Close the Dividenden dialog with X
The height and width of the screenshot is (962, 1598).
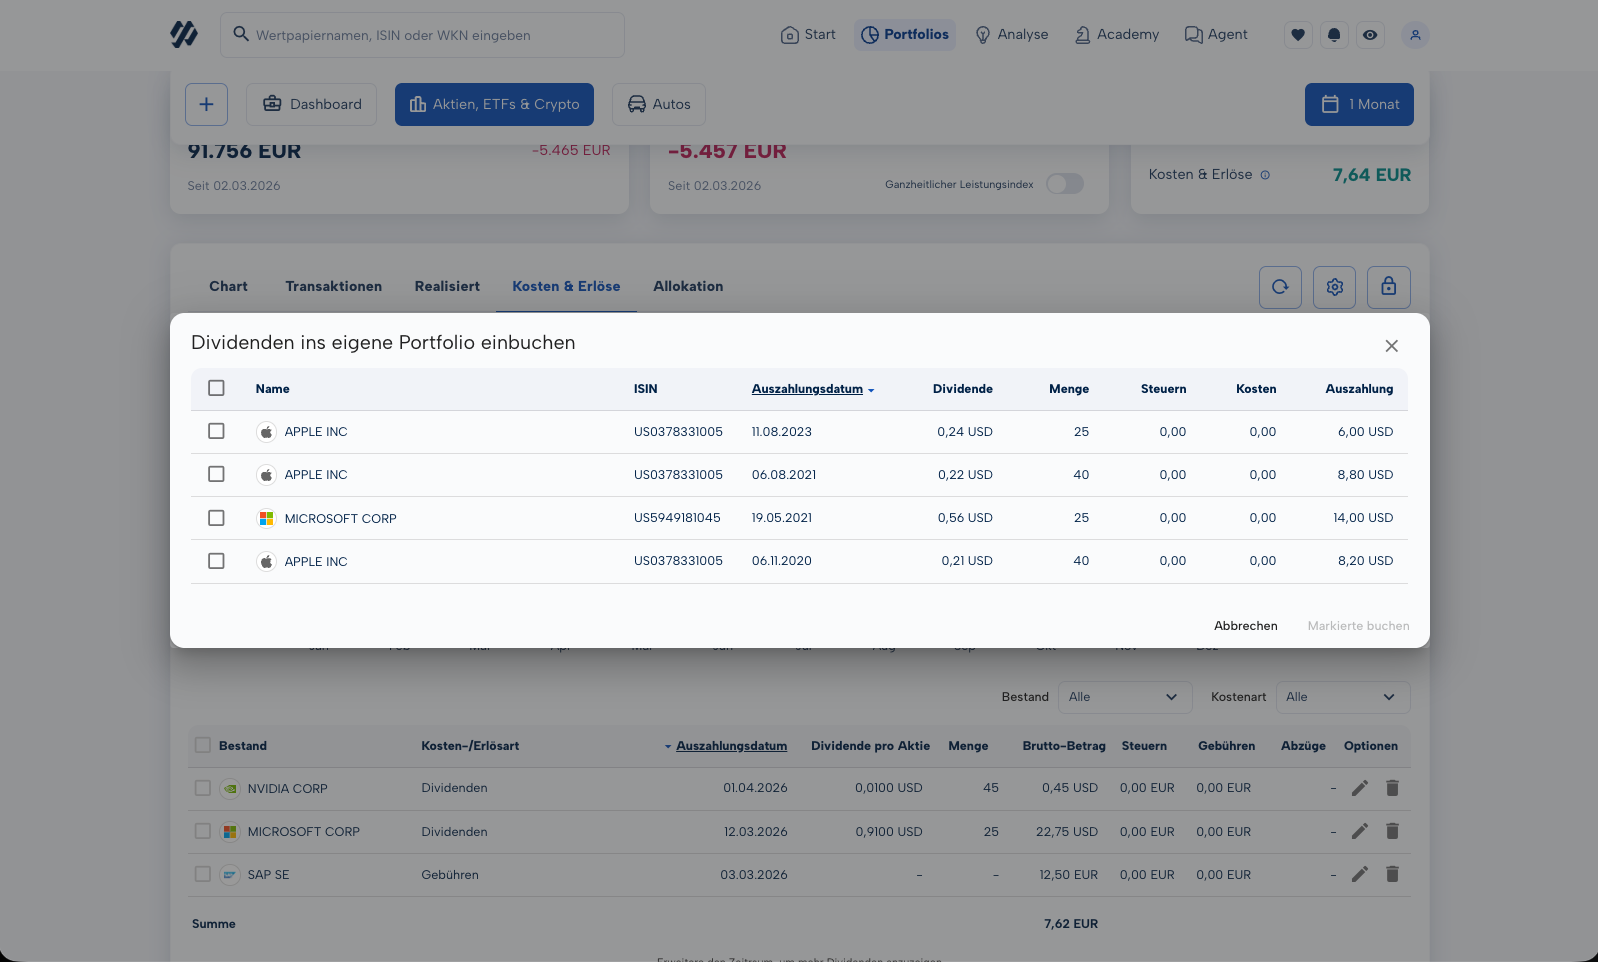tap(1391, 346)
